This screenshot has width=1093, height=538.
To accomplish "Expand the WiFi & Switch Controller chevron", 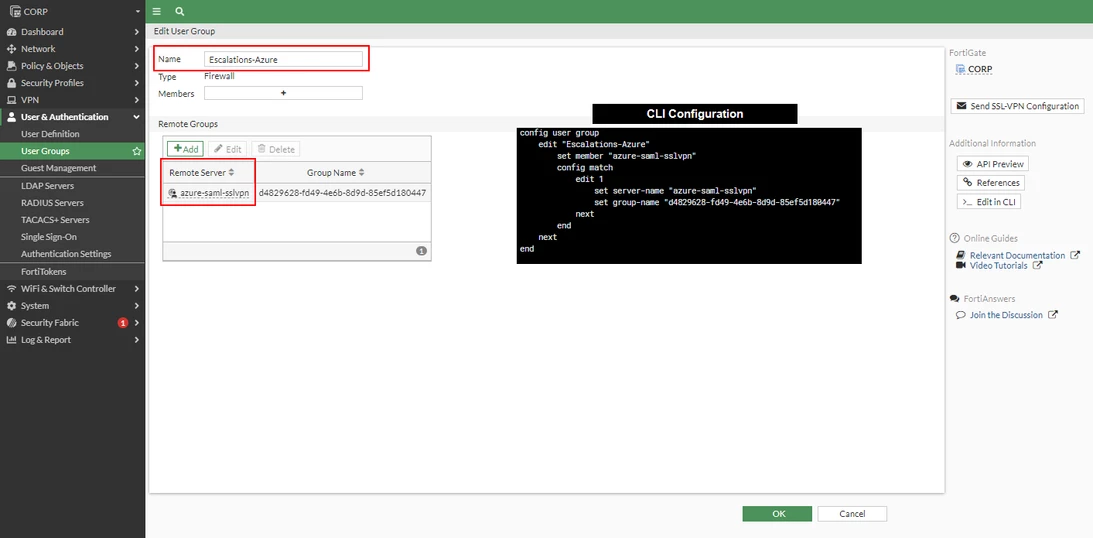I will [x=137, y=289].
